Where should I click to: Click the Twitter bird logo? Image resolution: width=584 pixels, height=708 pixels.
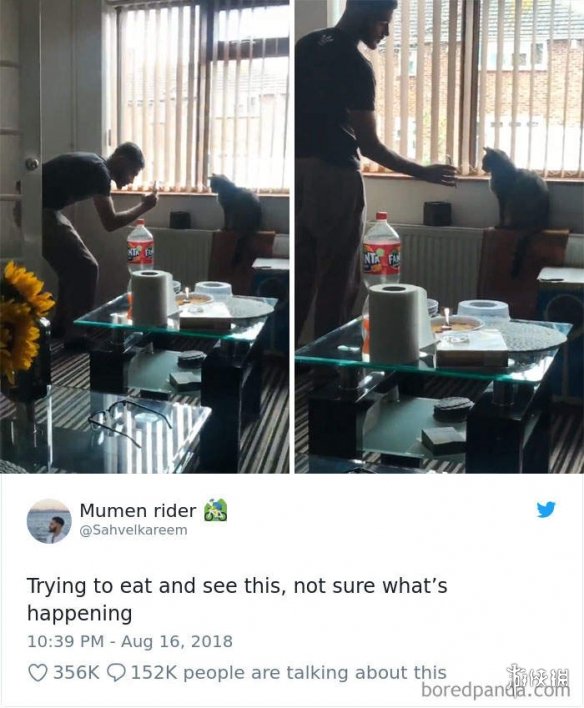[546, 510]
